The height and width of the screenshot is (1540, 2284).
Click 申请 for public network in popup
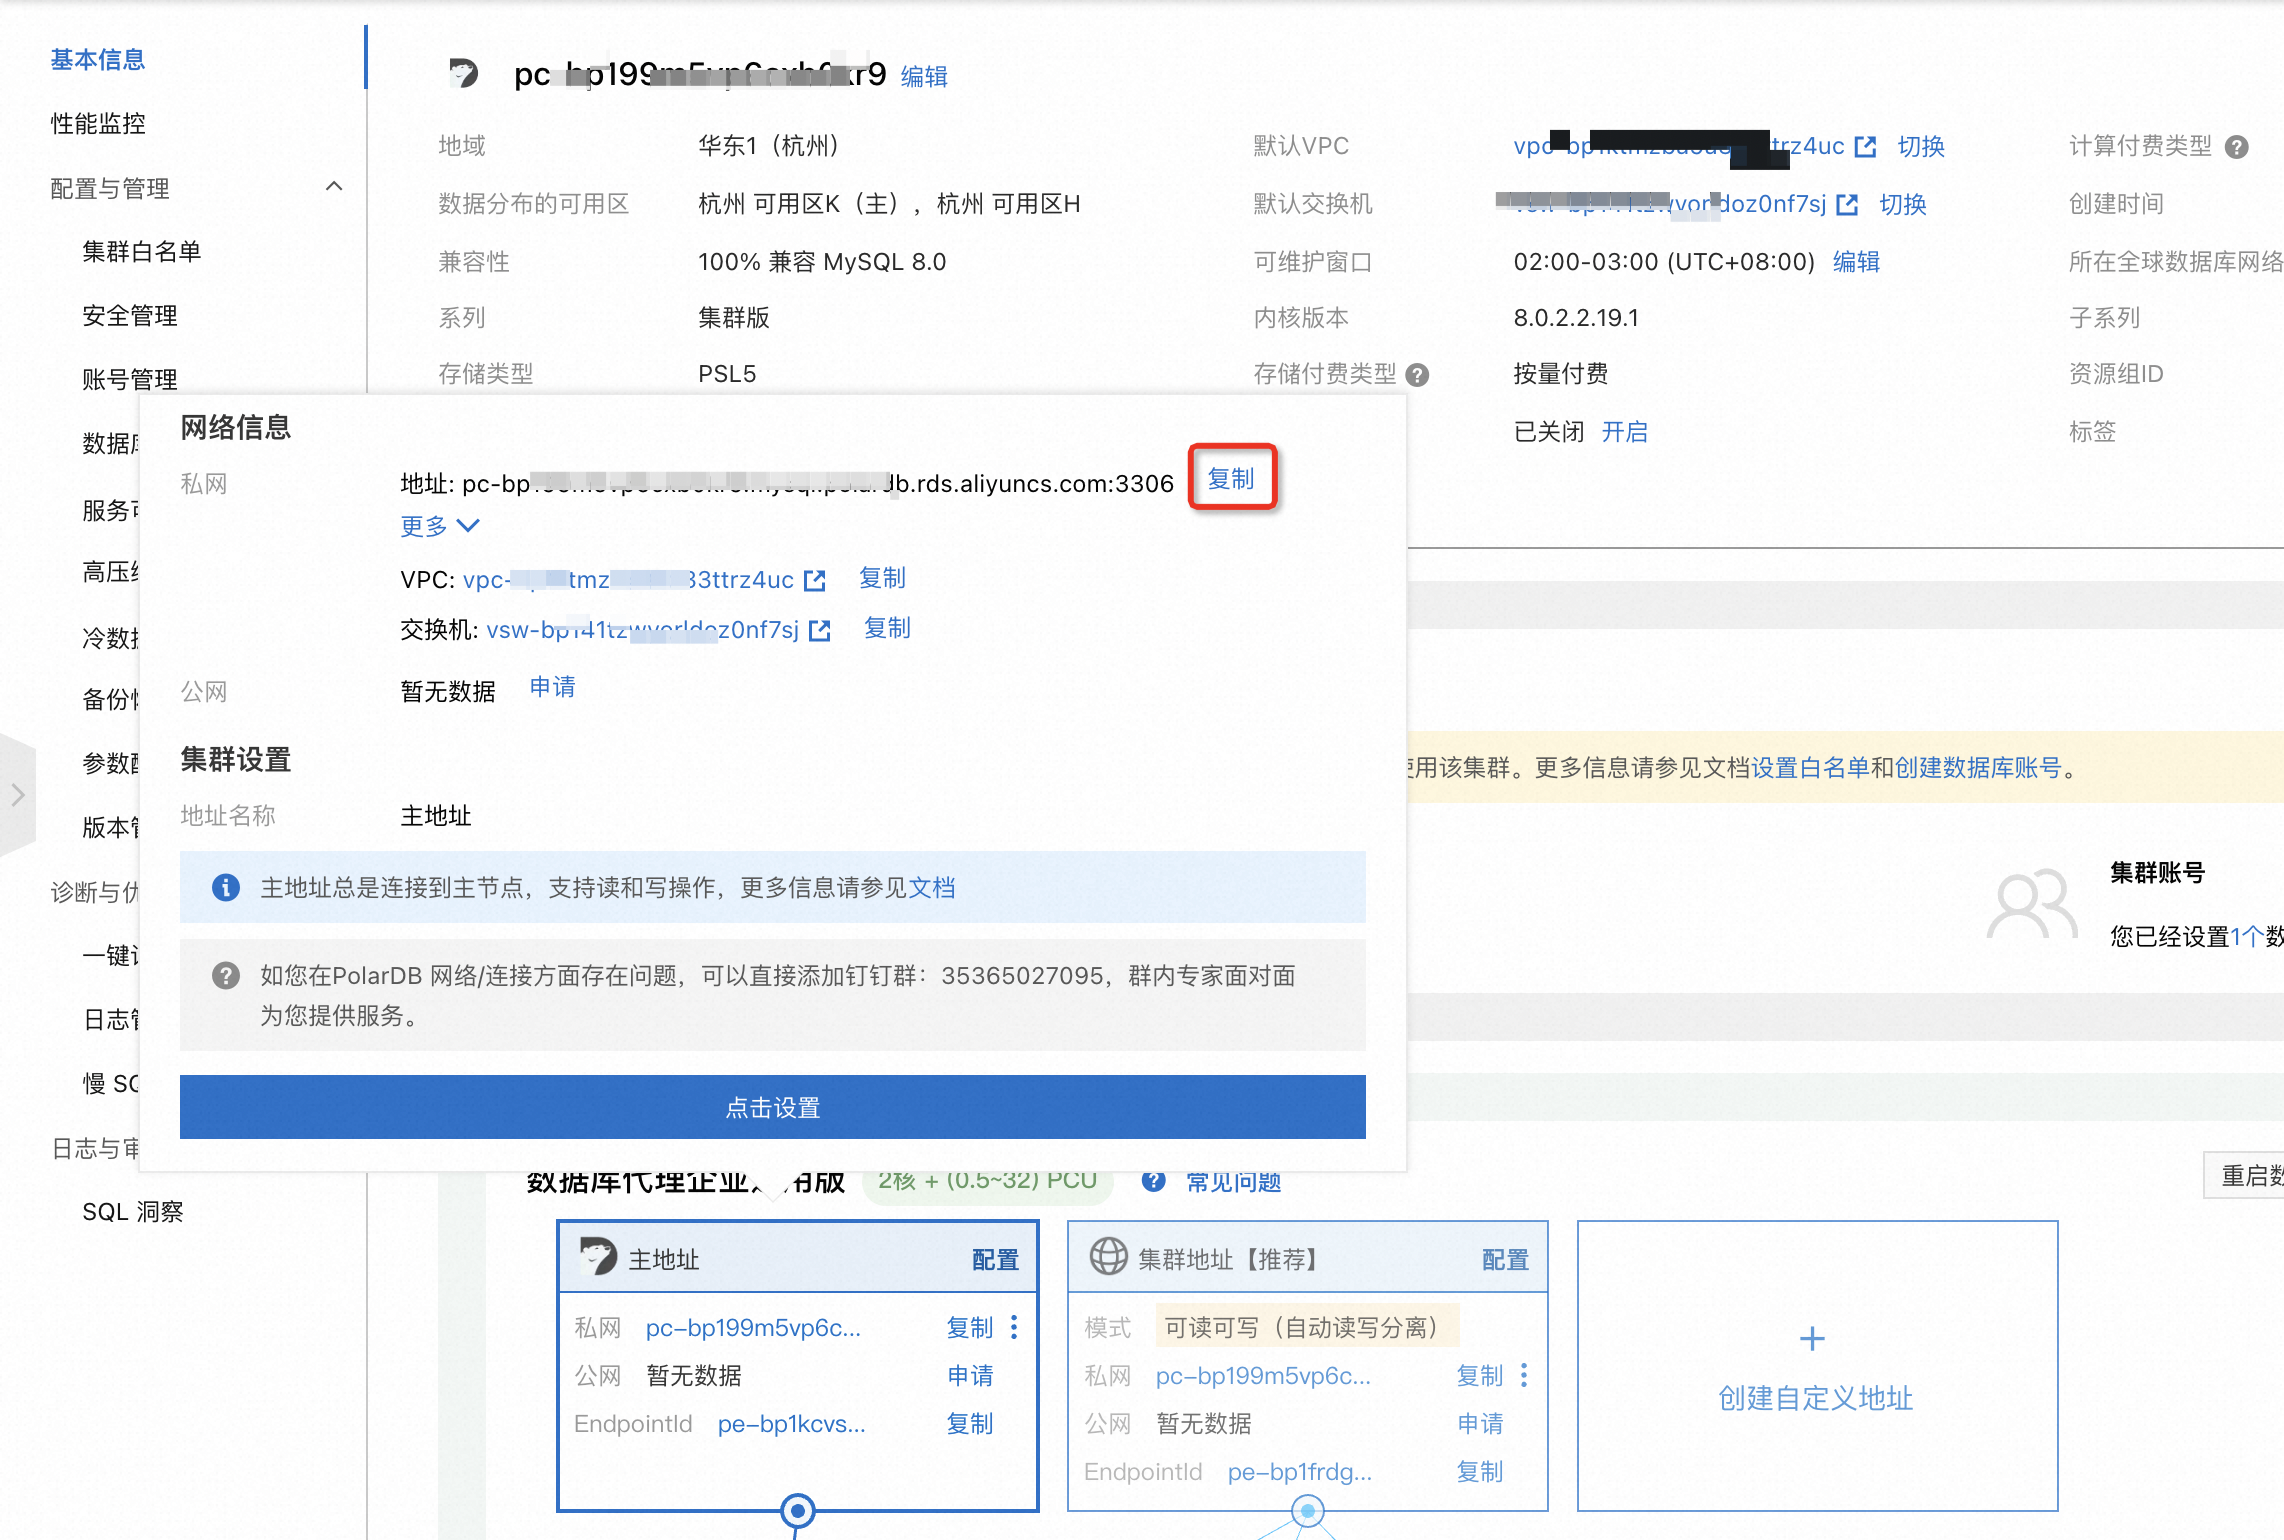[552, 687]
